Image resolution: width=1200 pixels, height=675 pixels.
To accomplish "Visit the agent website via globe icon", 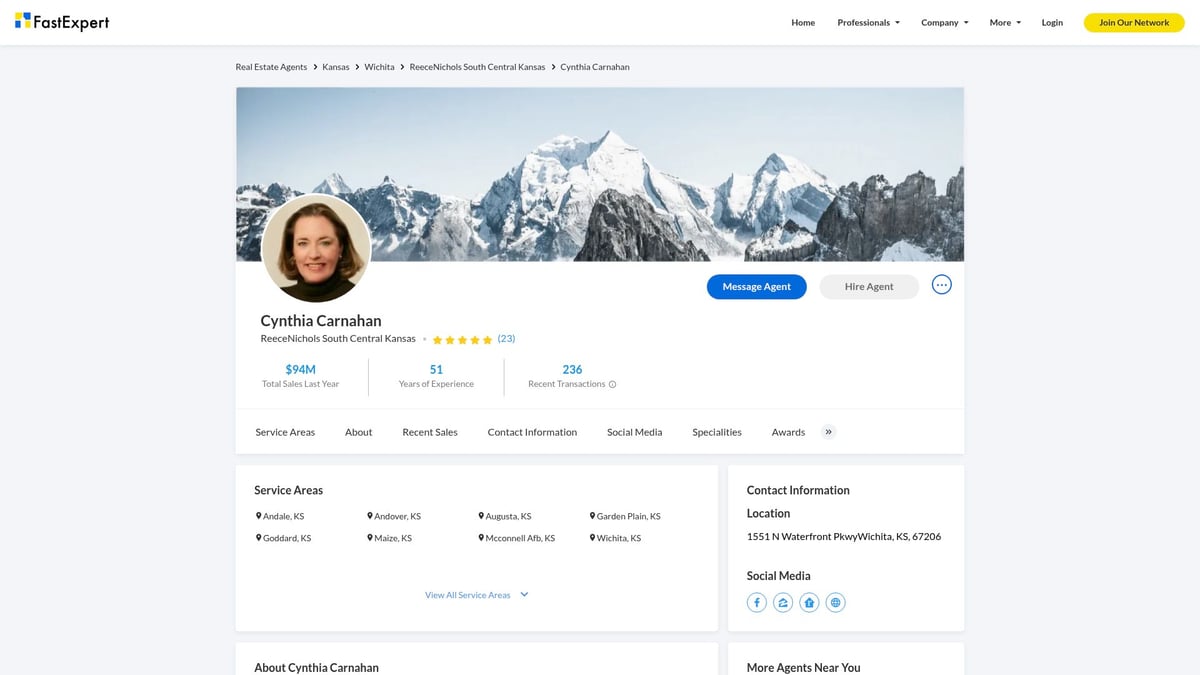I will [x=835, y=602].
